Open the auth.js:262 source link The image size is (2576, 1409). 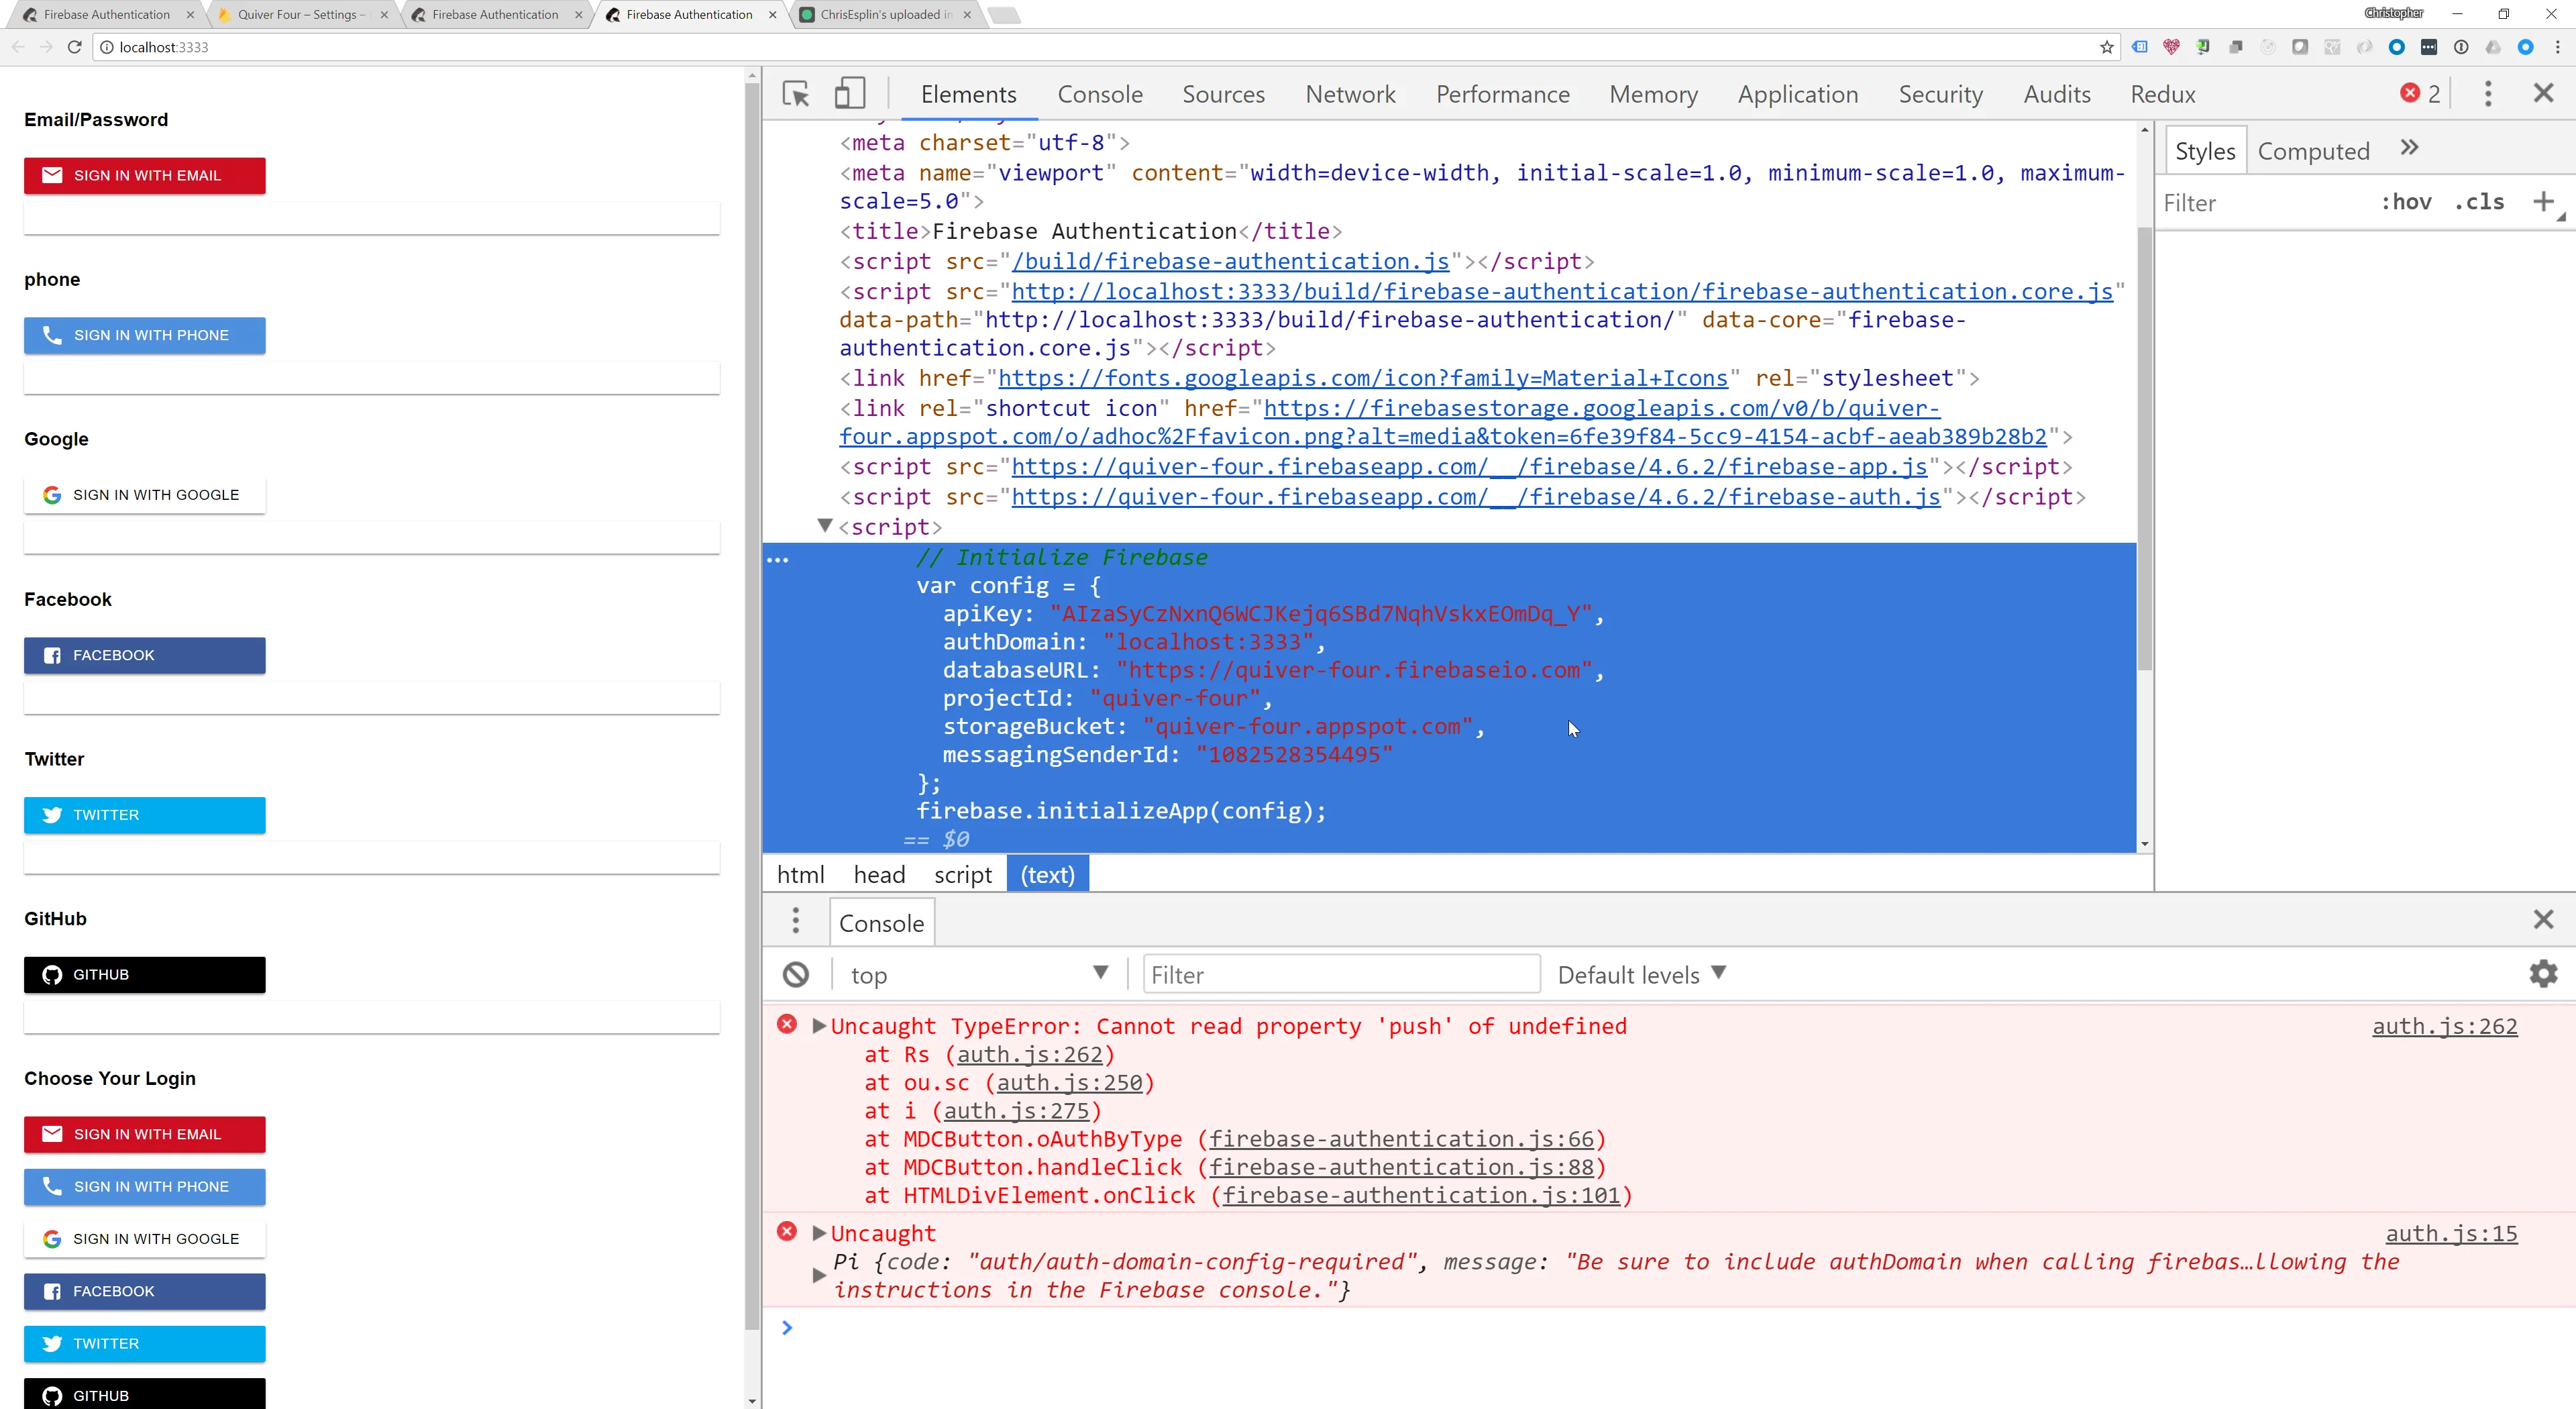pos(2444,1026)
